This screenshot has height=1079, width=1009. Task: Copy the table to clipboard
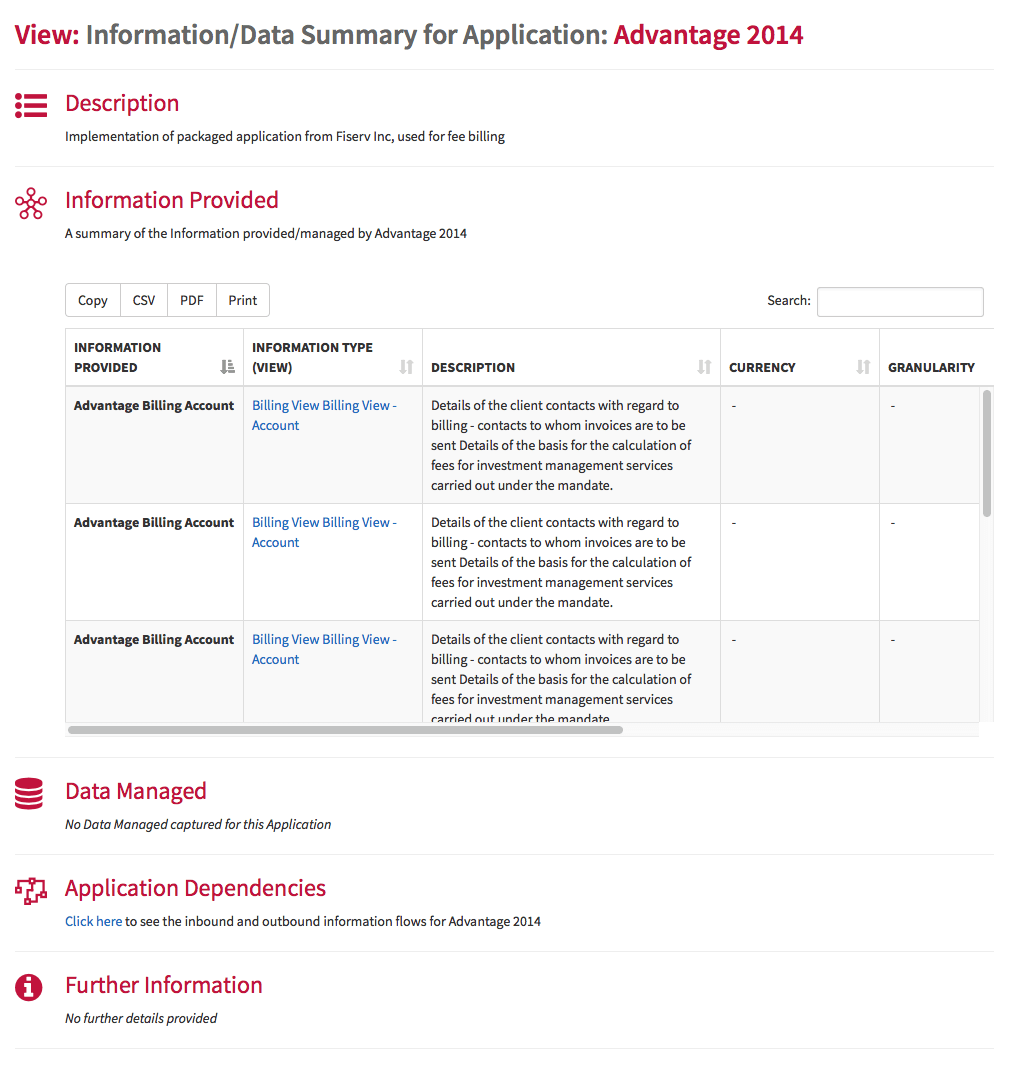coord(93,300)
